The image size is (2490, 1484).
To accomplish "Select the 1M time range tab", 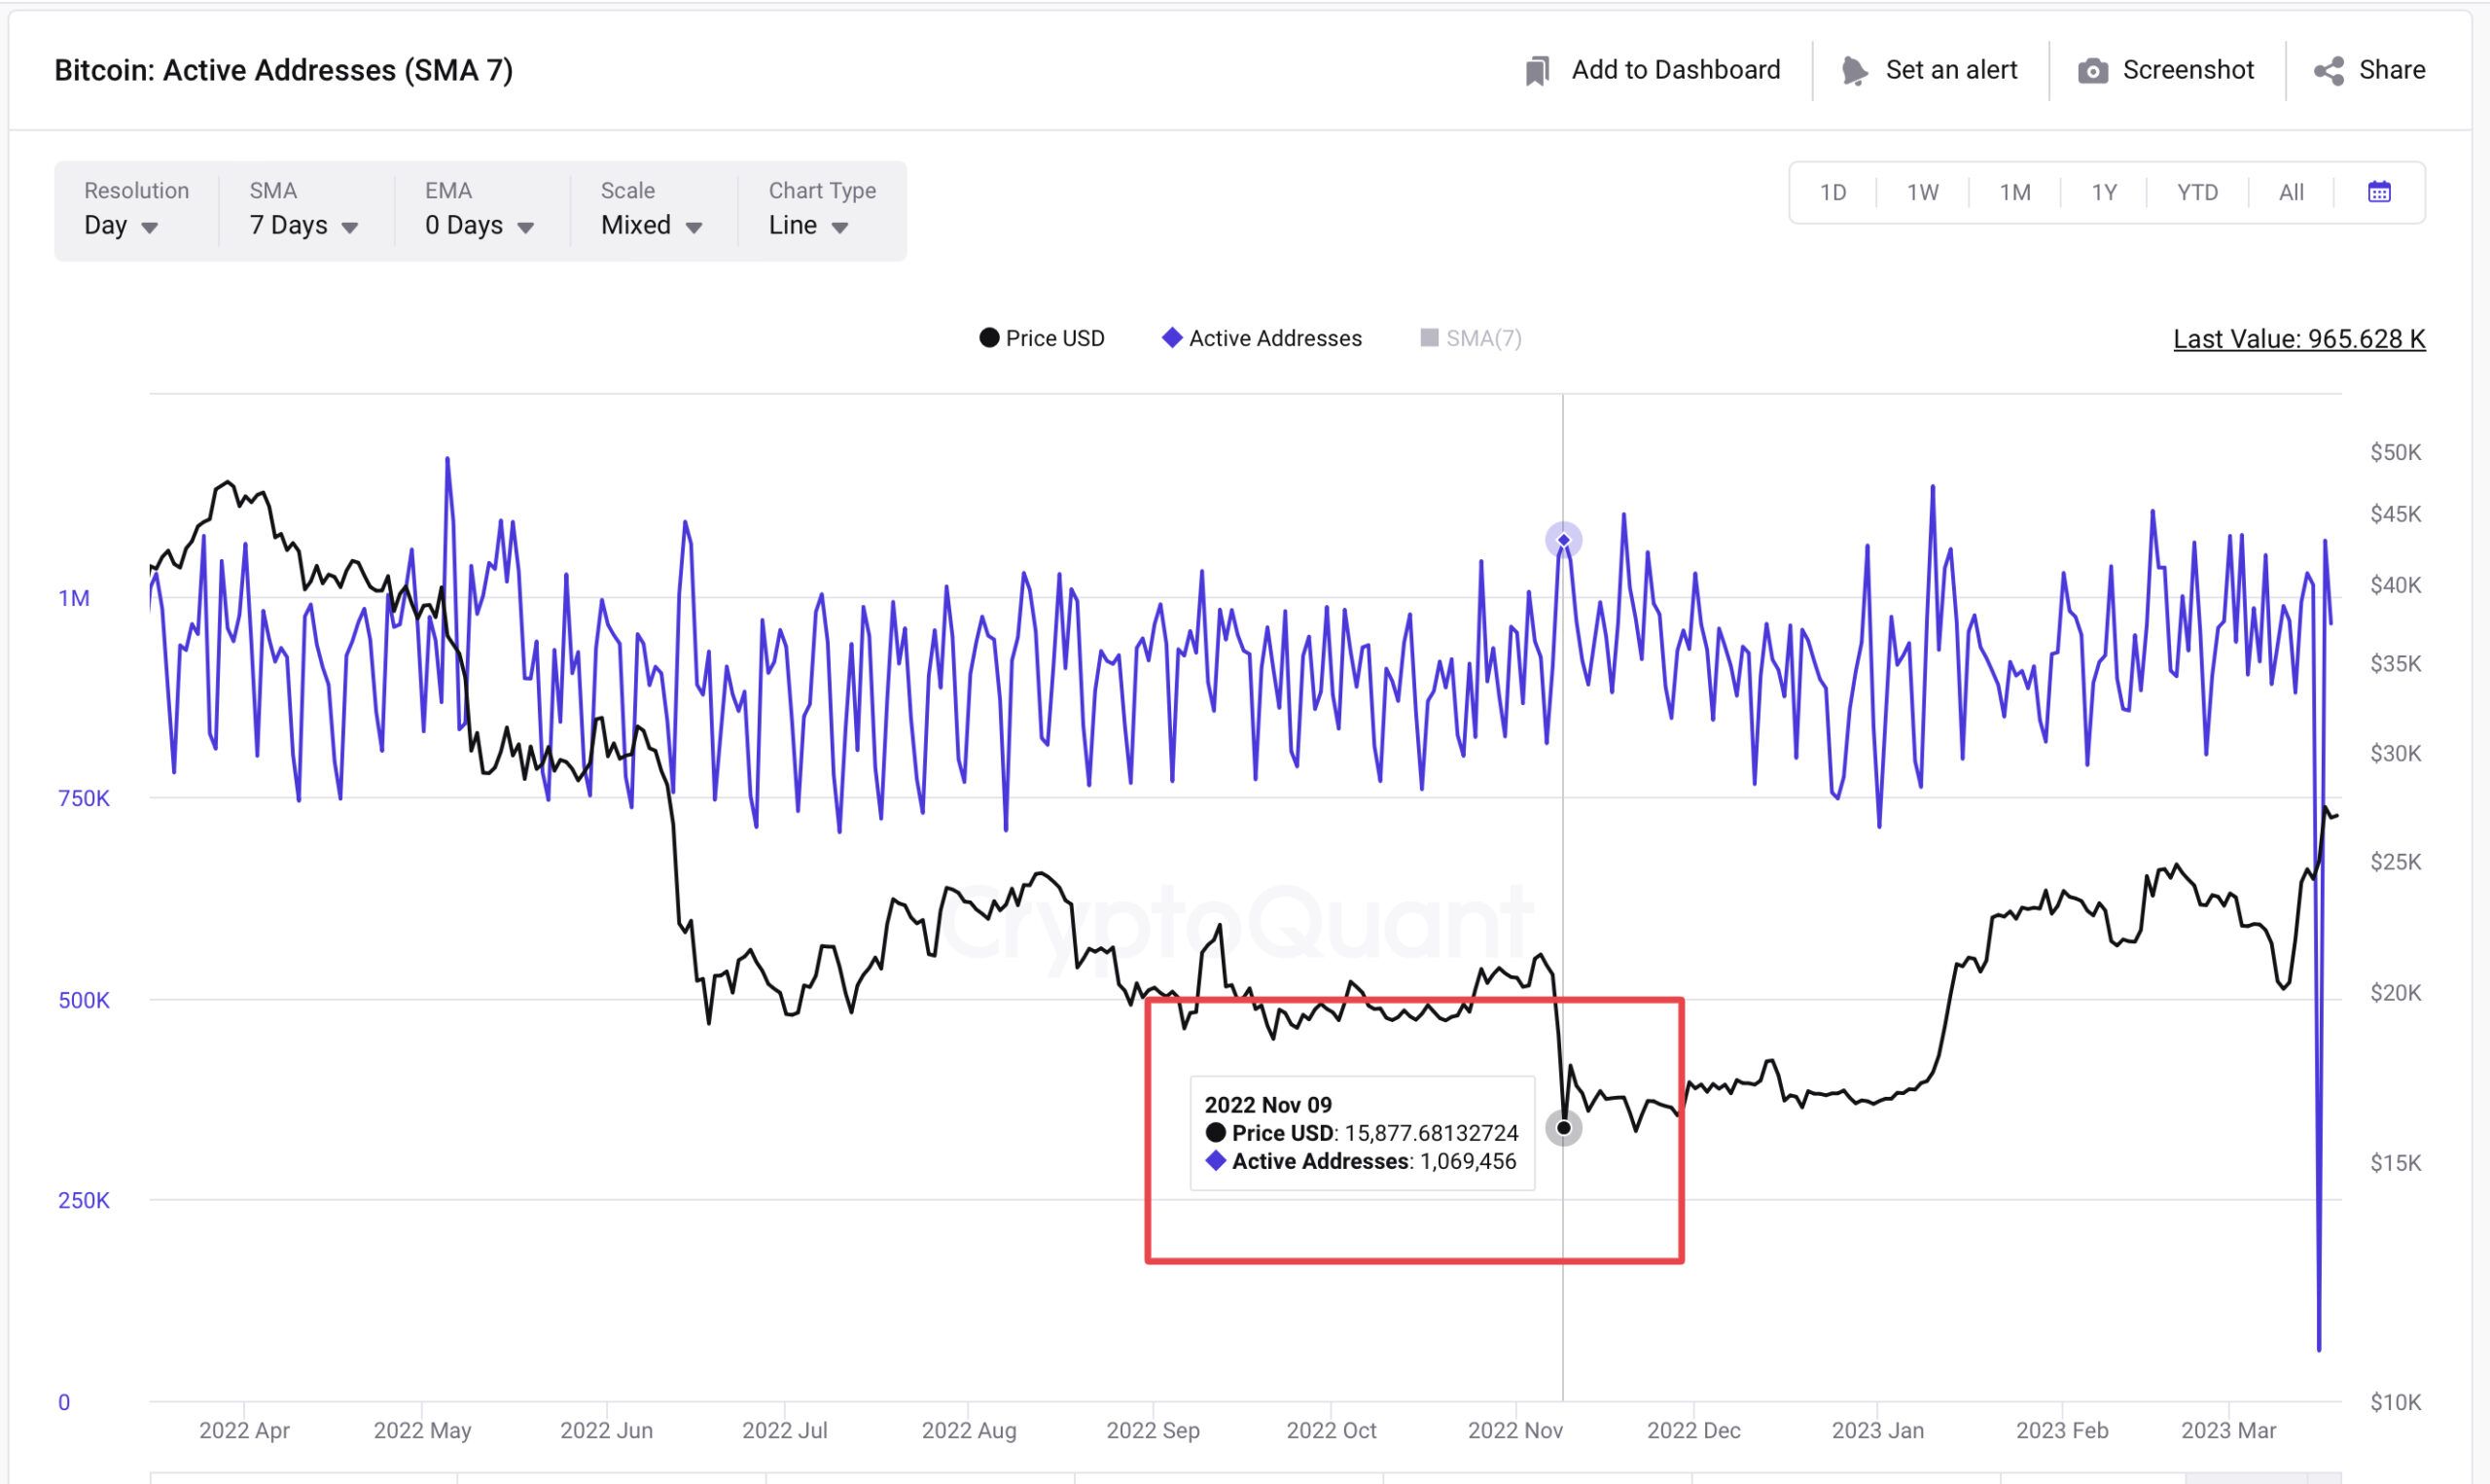I will point(2014,192).
